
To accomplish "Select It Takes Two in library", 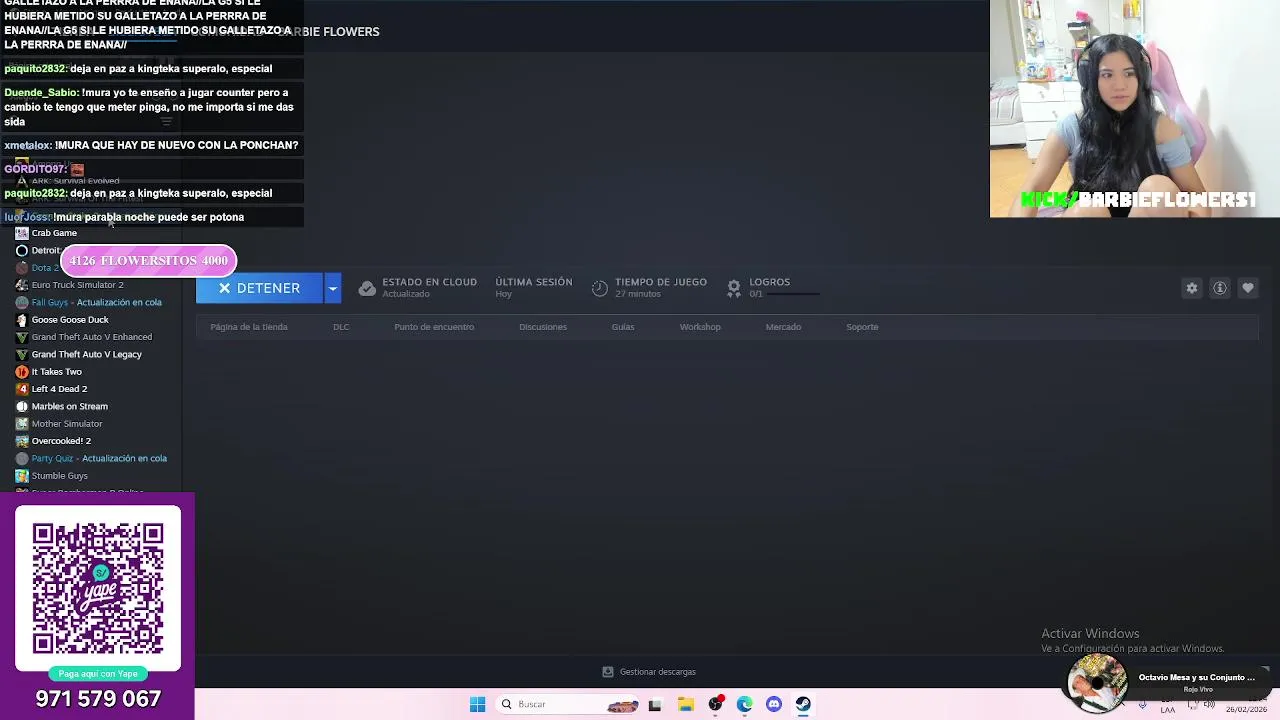I will [x=57, y=372].
